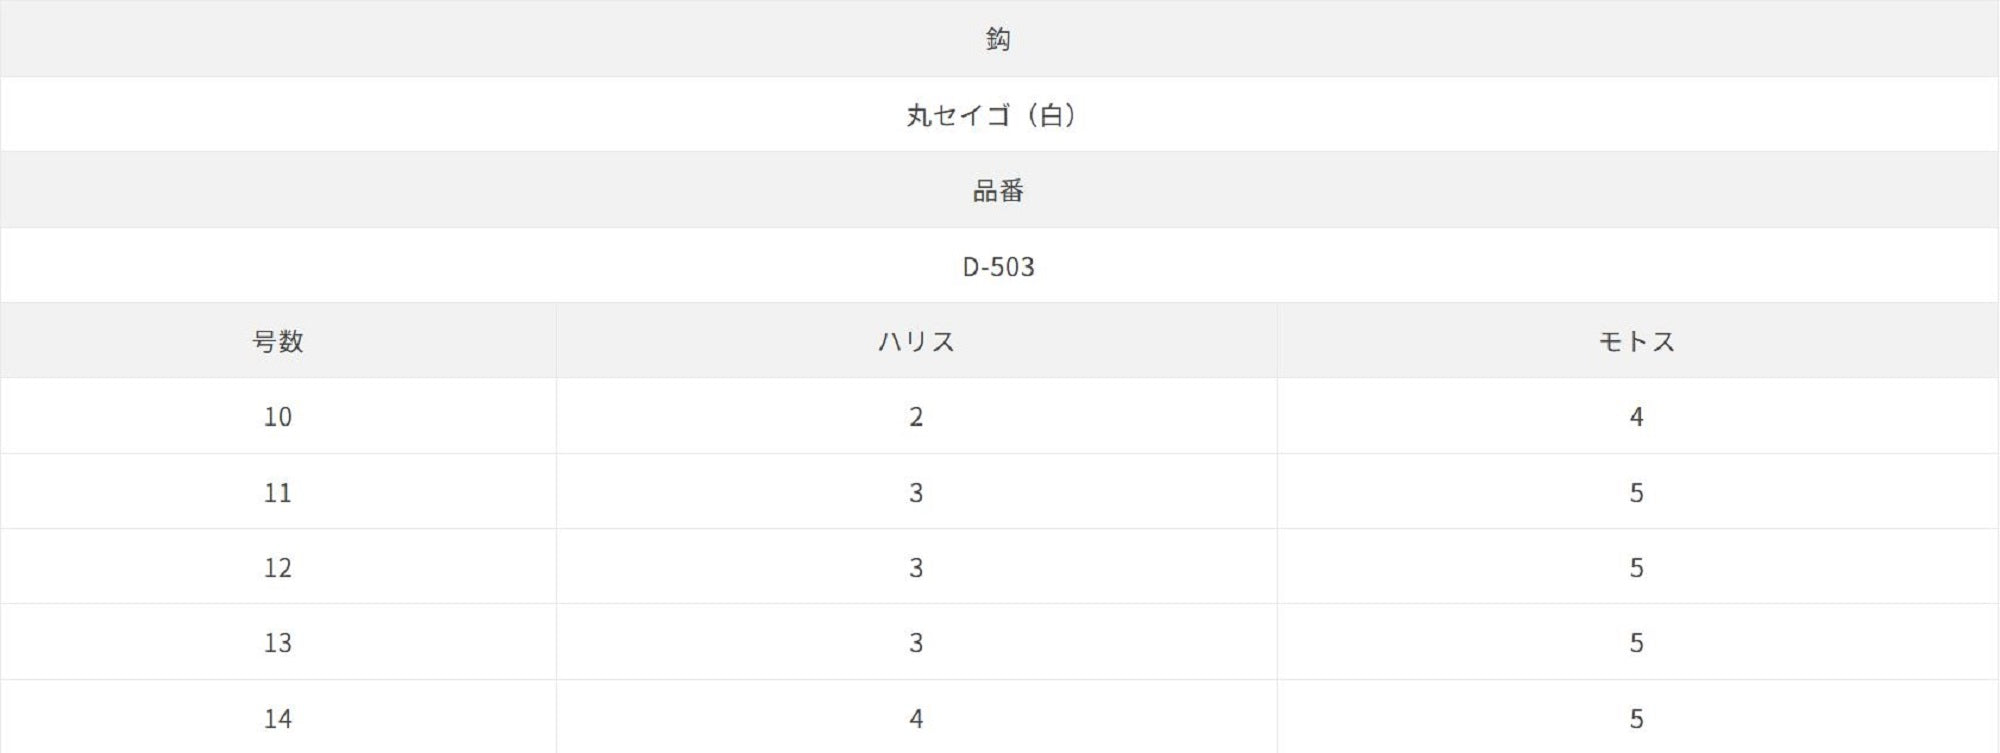2000x753 pixels.
Task: Click the ハリス column header
Action: tap(916, 342)
